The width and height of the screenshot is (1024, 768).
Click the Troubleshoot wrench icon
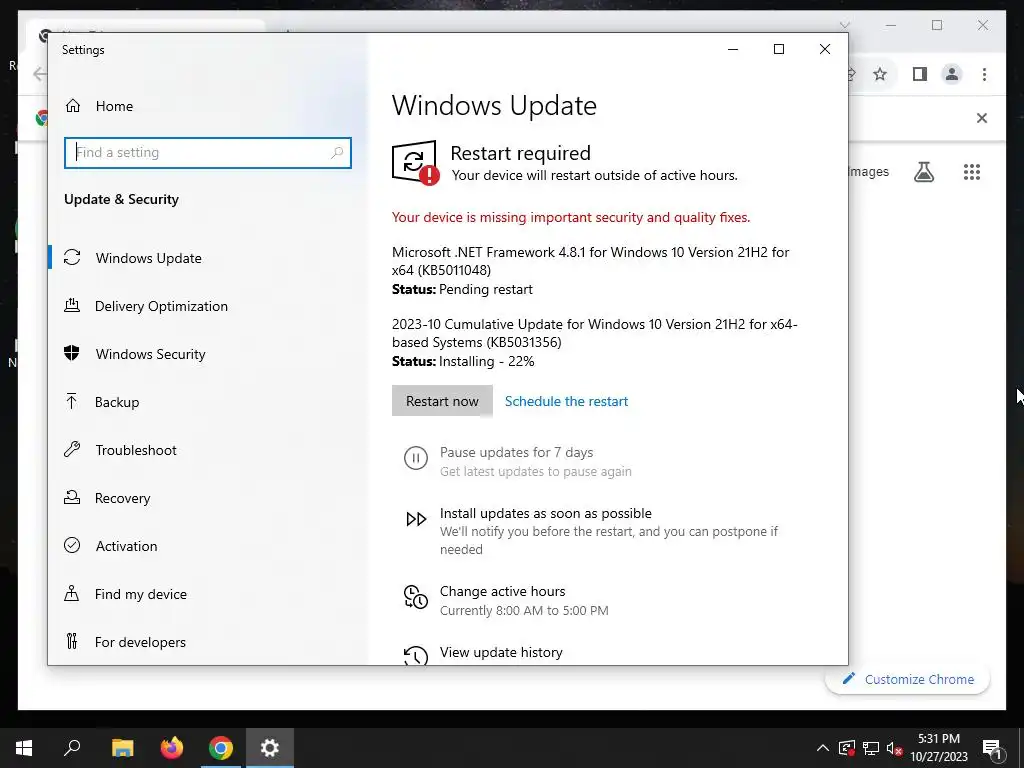72,449
